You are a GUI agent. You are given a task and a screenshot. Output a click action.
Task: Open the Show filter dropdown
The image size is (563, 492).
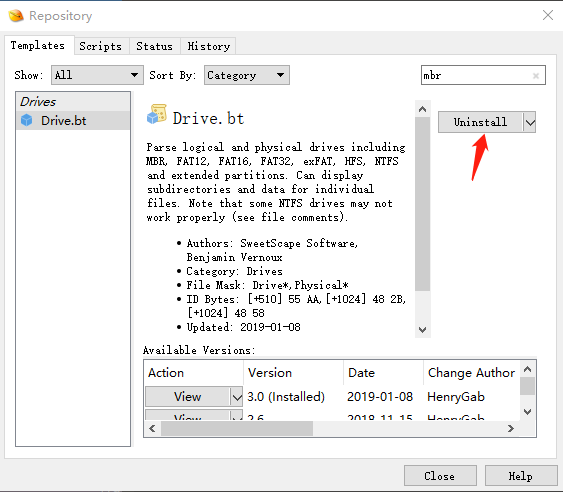pyautogui.click(x=97, y=75)
